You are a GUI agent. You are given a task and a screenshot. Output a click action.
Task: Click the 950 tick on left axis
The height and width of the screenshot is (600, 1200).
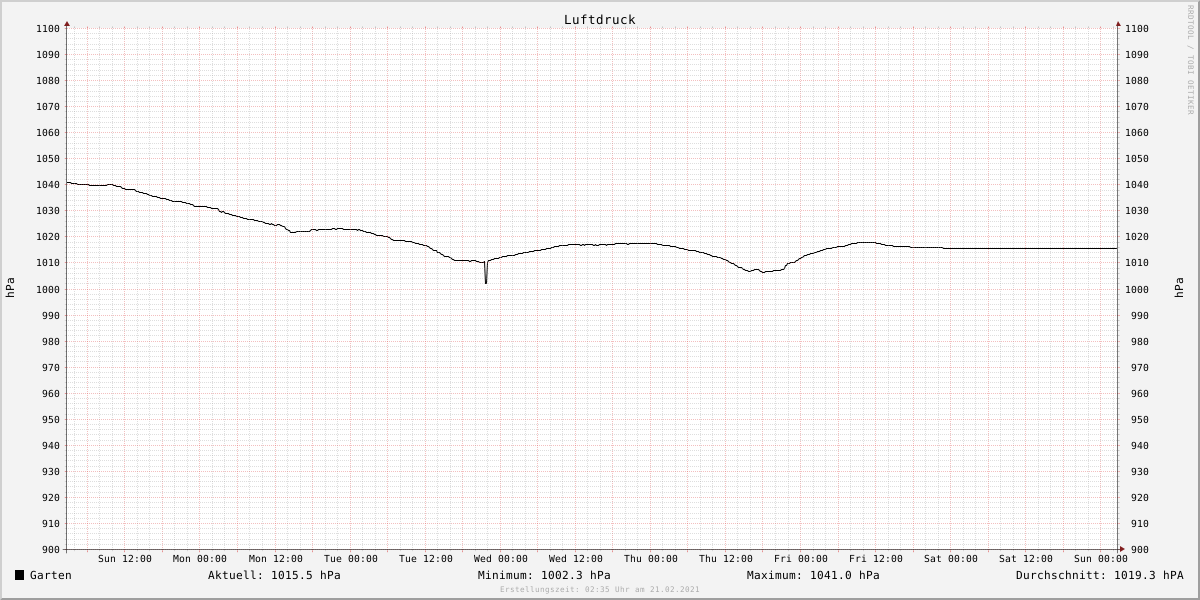point(52,420)
